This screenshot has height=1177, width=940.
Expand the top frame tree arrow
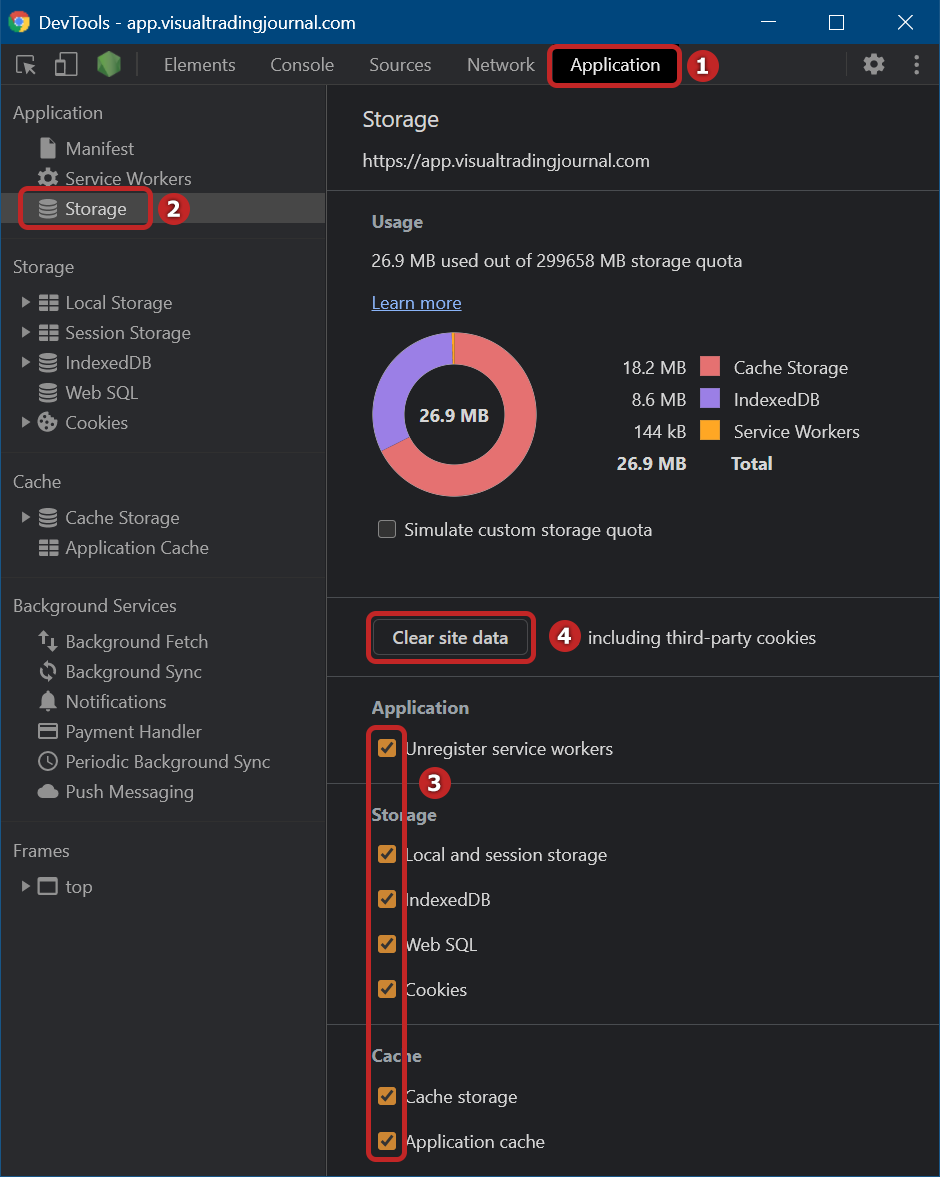point(26,887)
